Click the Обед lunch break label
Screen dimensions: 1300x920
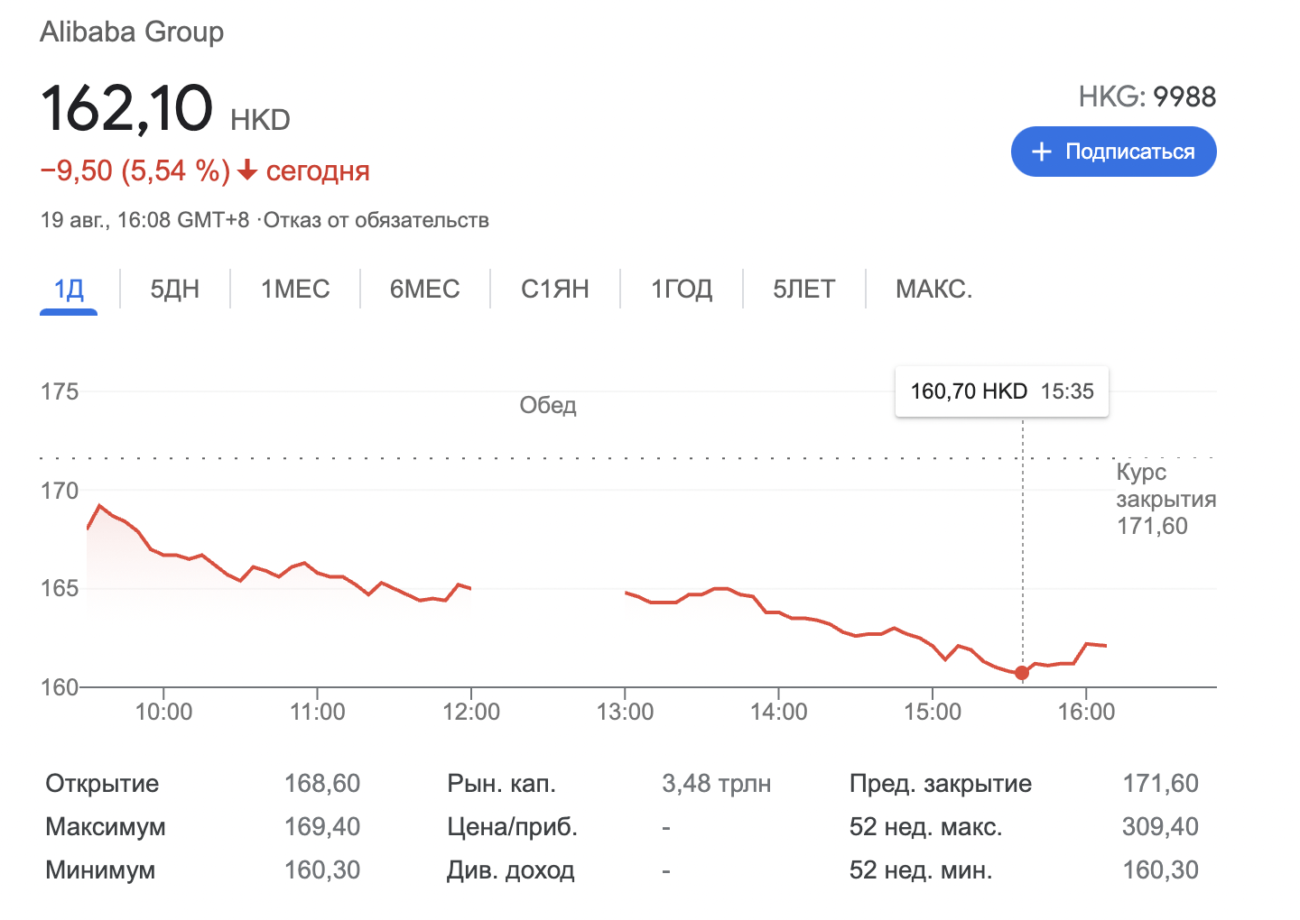[x=548, y=405]
